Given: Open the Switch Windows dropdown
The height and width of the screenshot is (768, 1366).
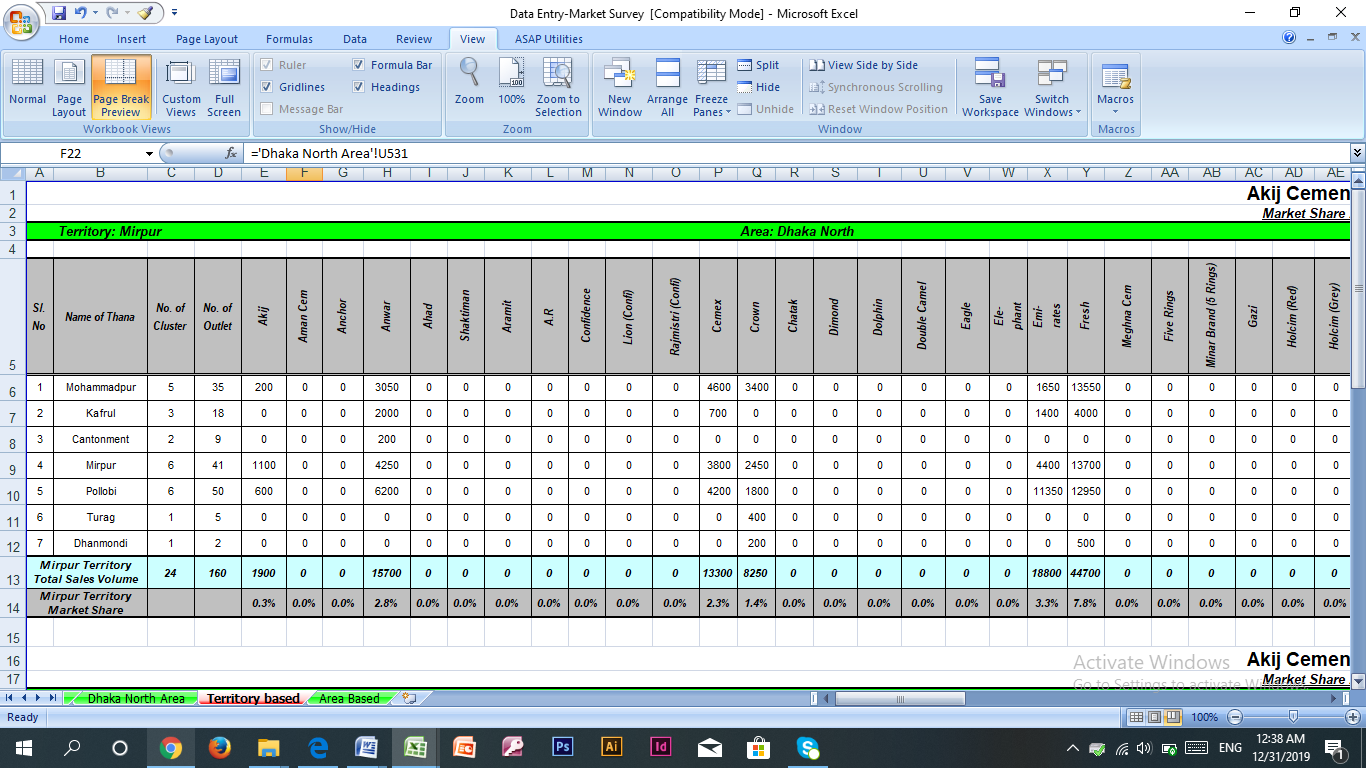Looking at the screenshot, I should 1078,113.
